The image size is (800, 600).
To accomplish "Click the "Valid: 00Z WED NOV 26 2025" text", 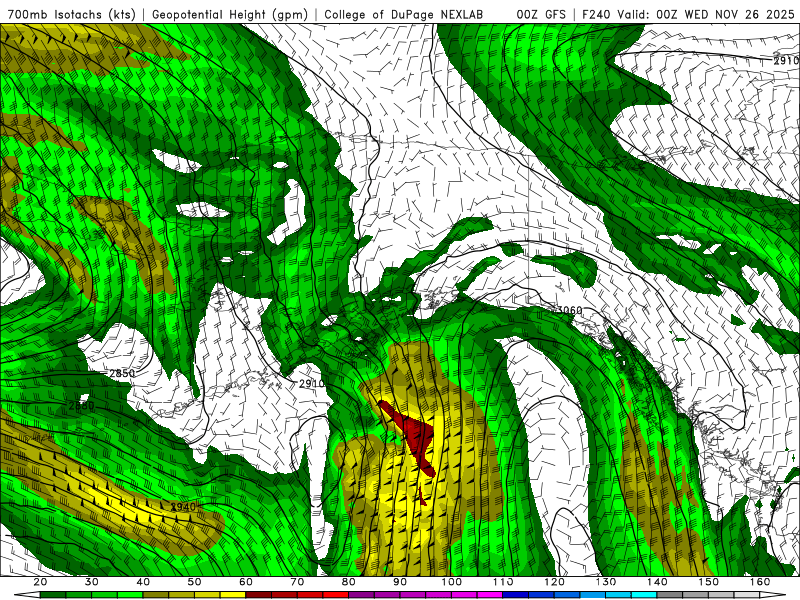I will tap(707, 15).
